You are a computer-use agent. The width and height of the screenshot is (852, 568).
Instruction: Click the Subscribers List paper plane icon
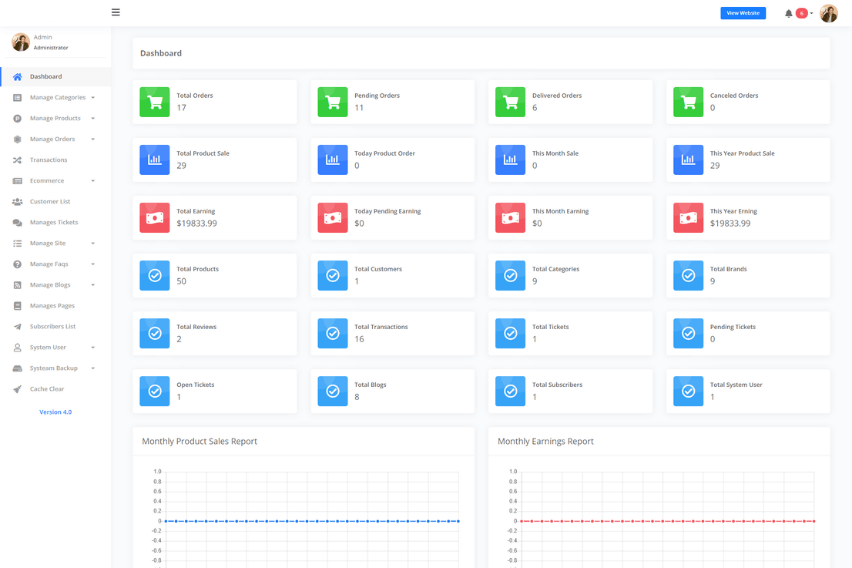click(17, 327)
